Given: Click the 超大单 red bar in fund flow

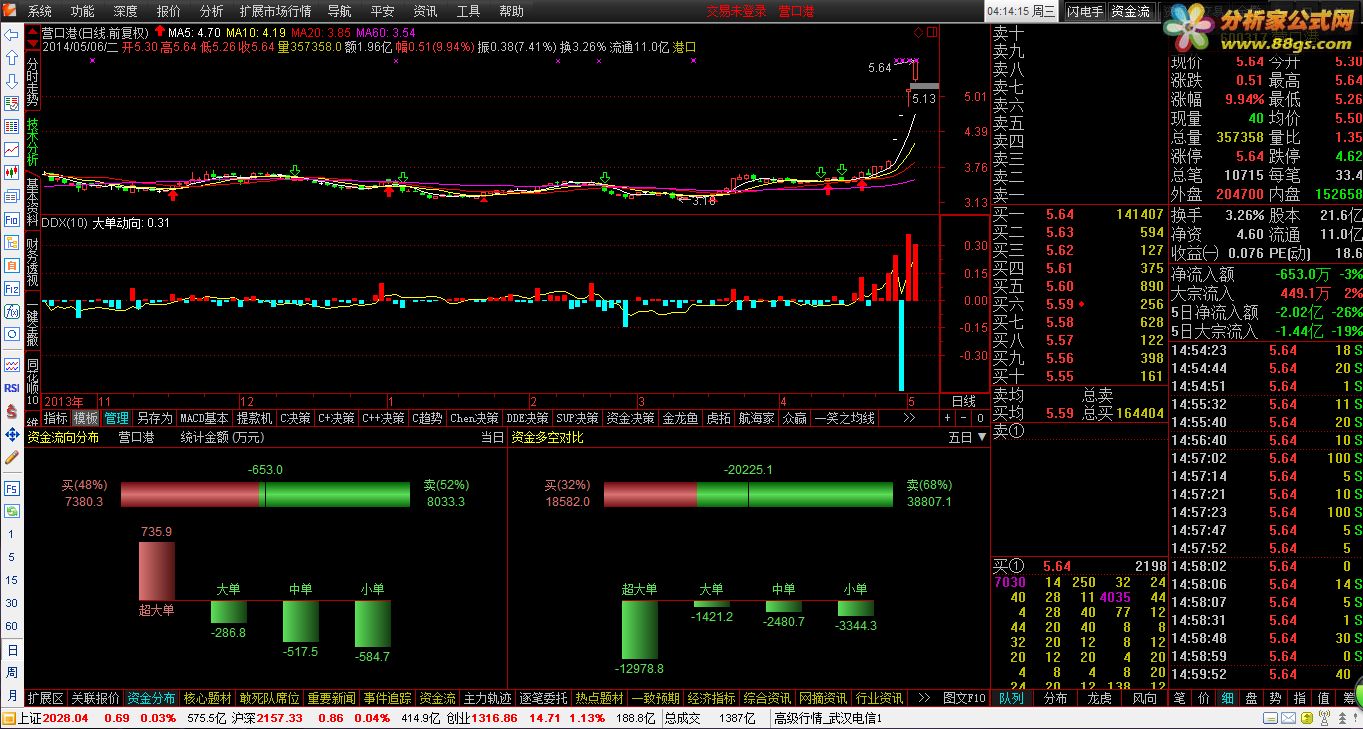Looking at the screenshot, I should [x=157, y=571].
